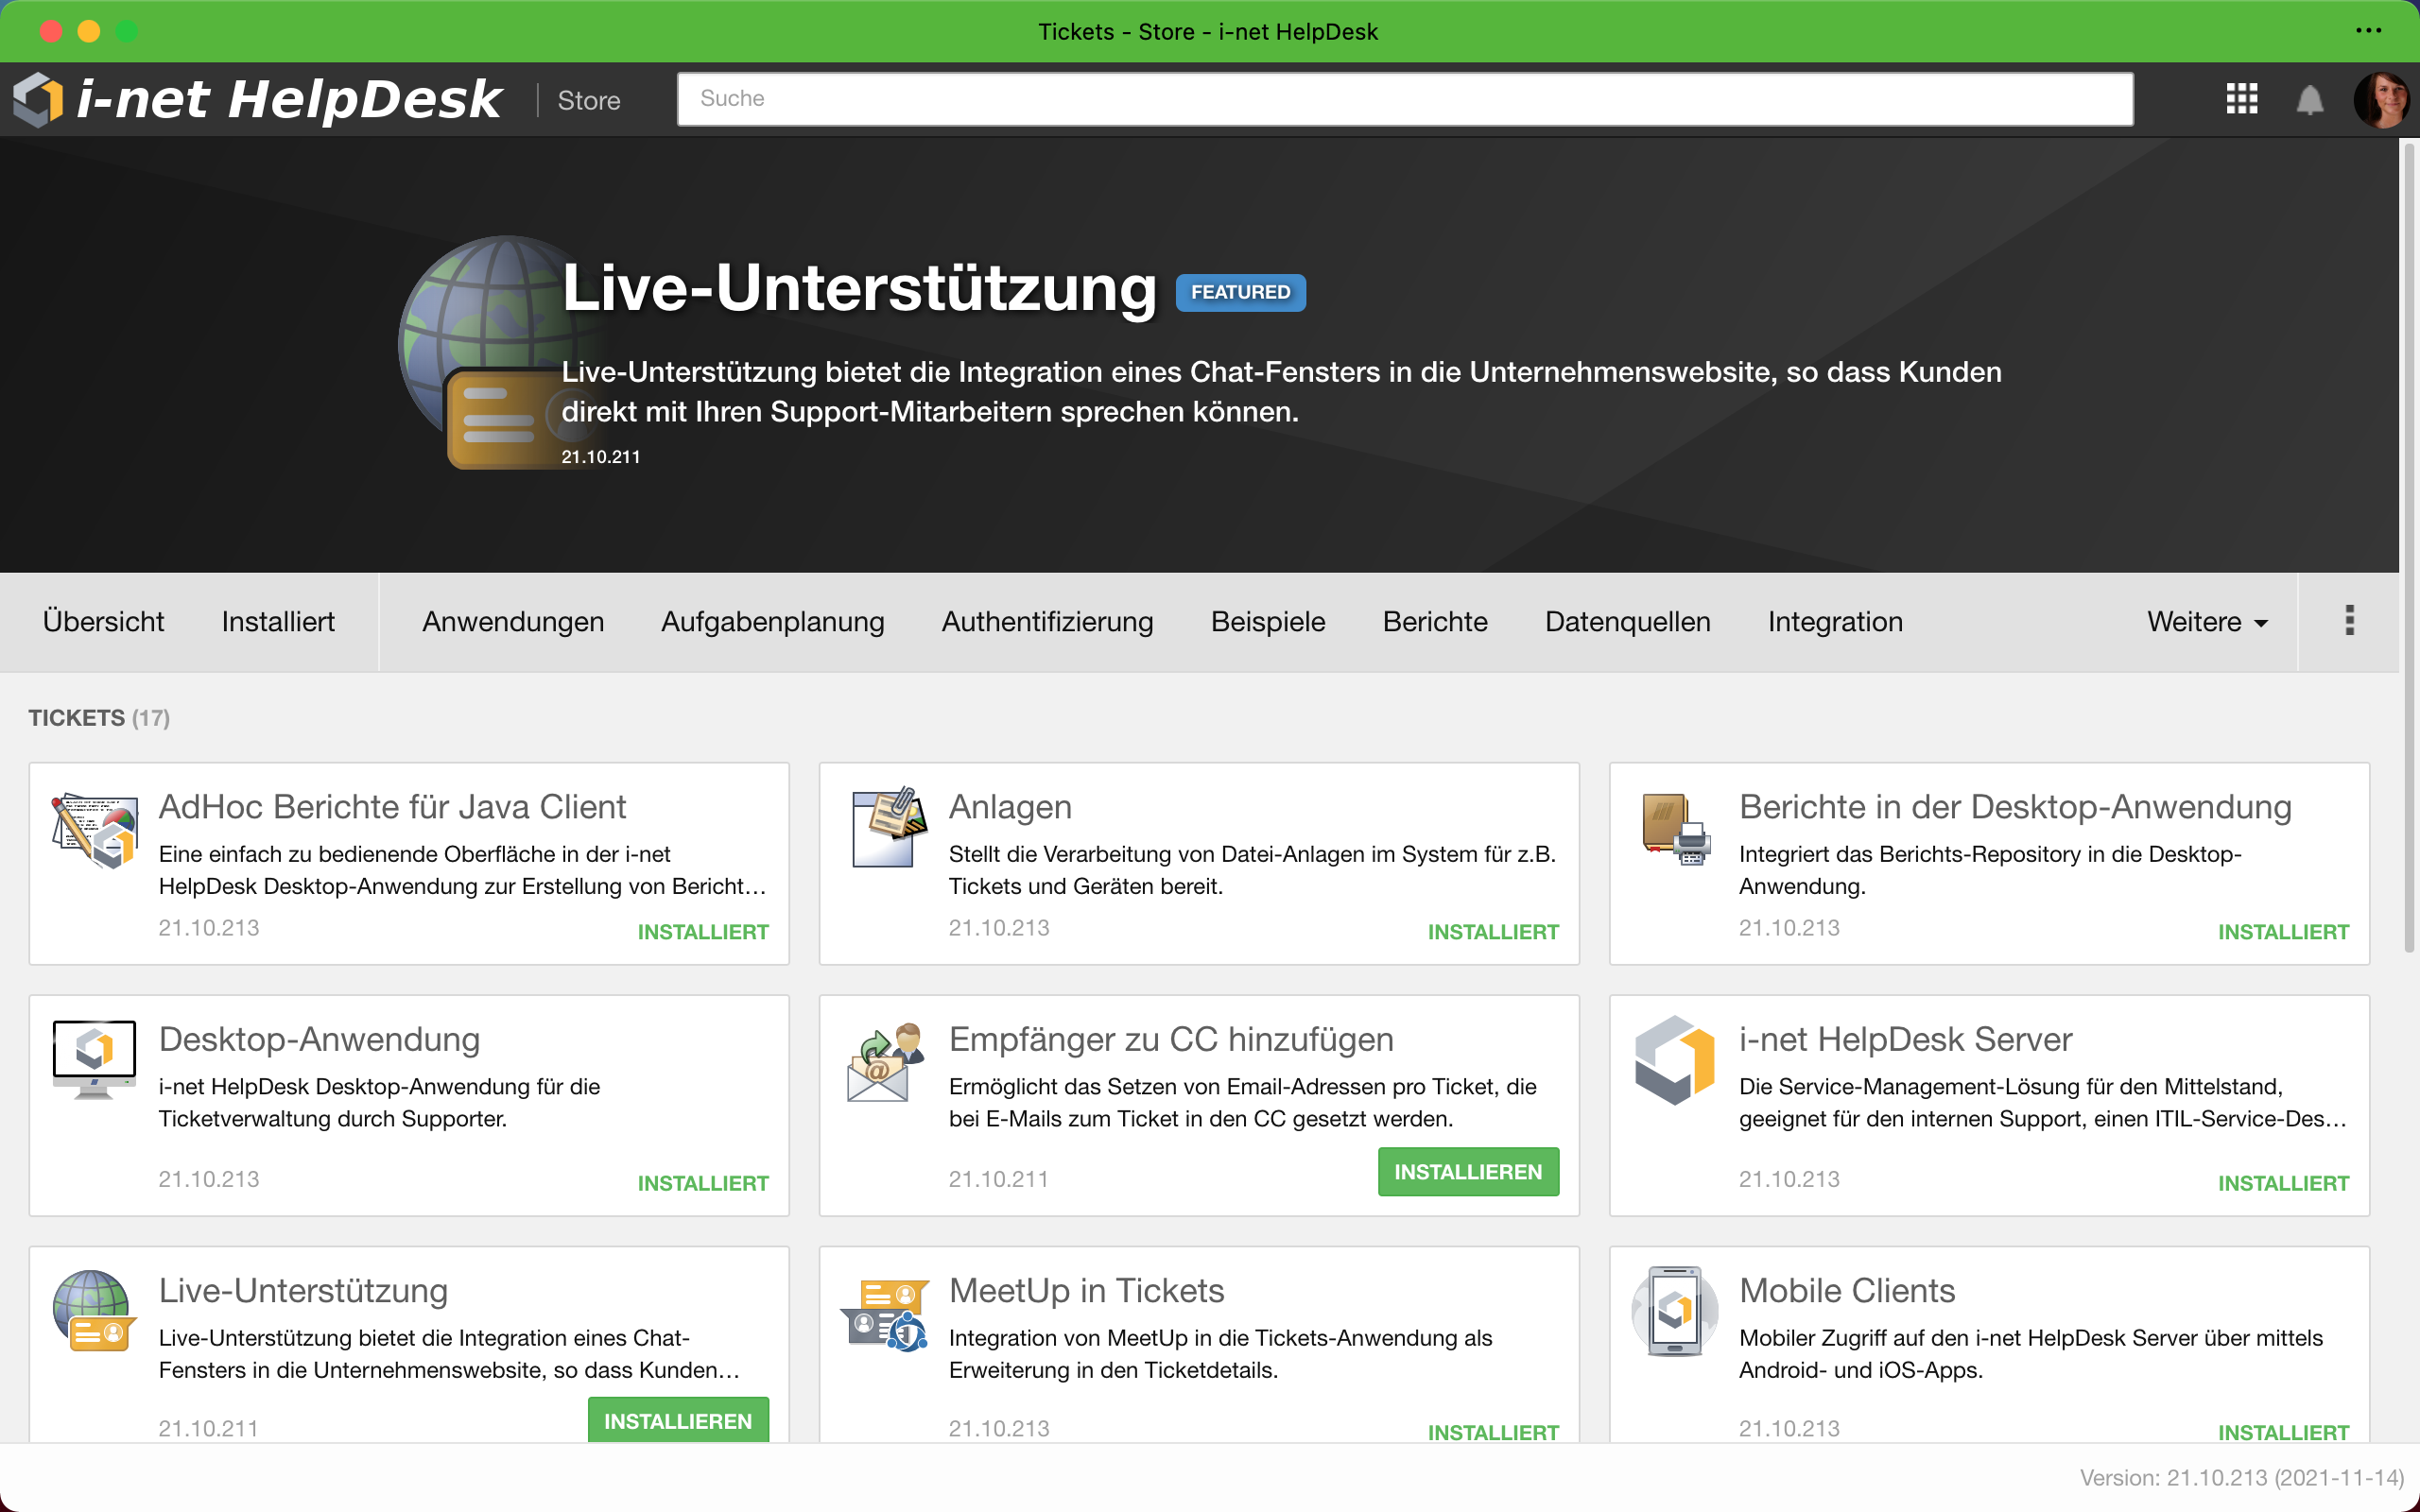This screenshot has height=1512, width=2420.
Task: Open the user profile avatar
Action: (x=2381, y=99)
